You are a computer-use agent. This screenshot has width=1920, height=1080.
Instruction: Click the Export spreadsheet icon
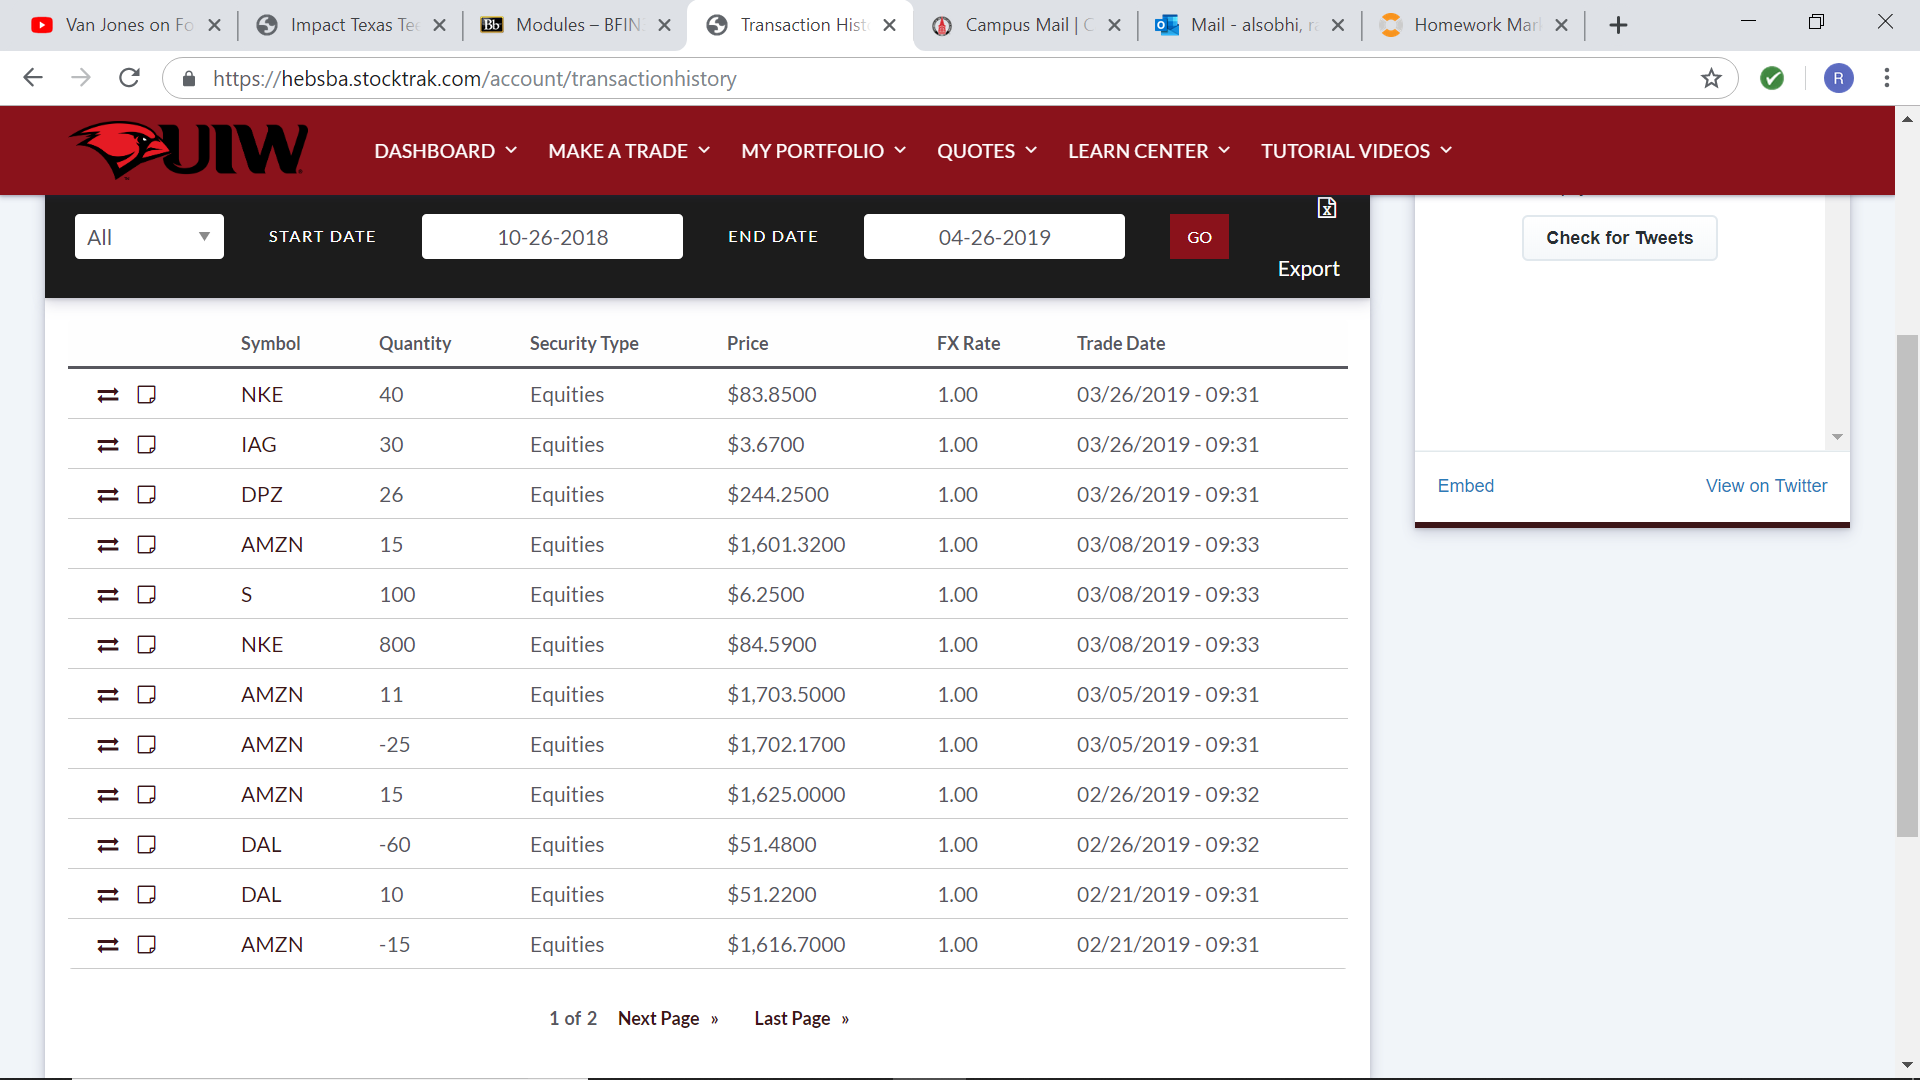[1327, 208]
